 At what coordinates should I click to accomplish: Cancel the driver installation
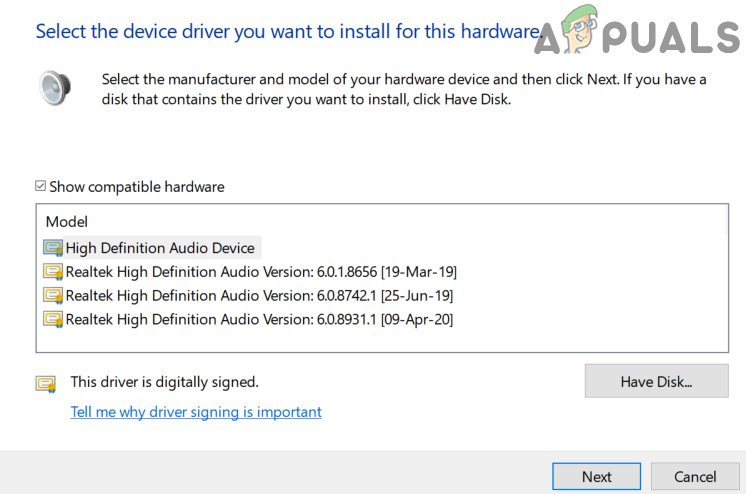[695, 477]
